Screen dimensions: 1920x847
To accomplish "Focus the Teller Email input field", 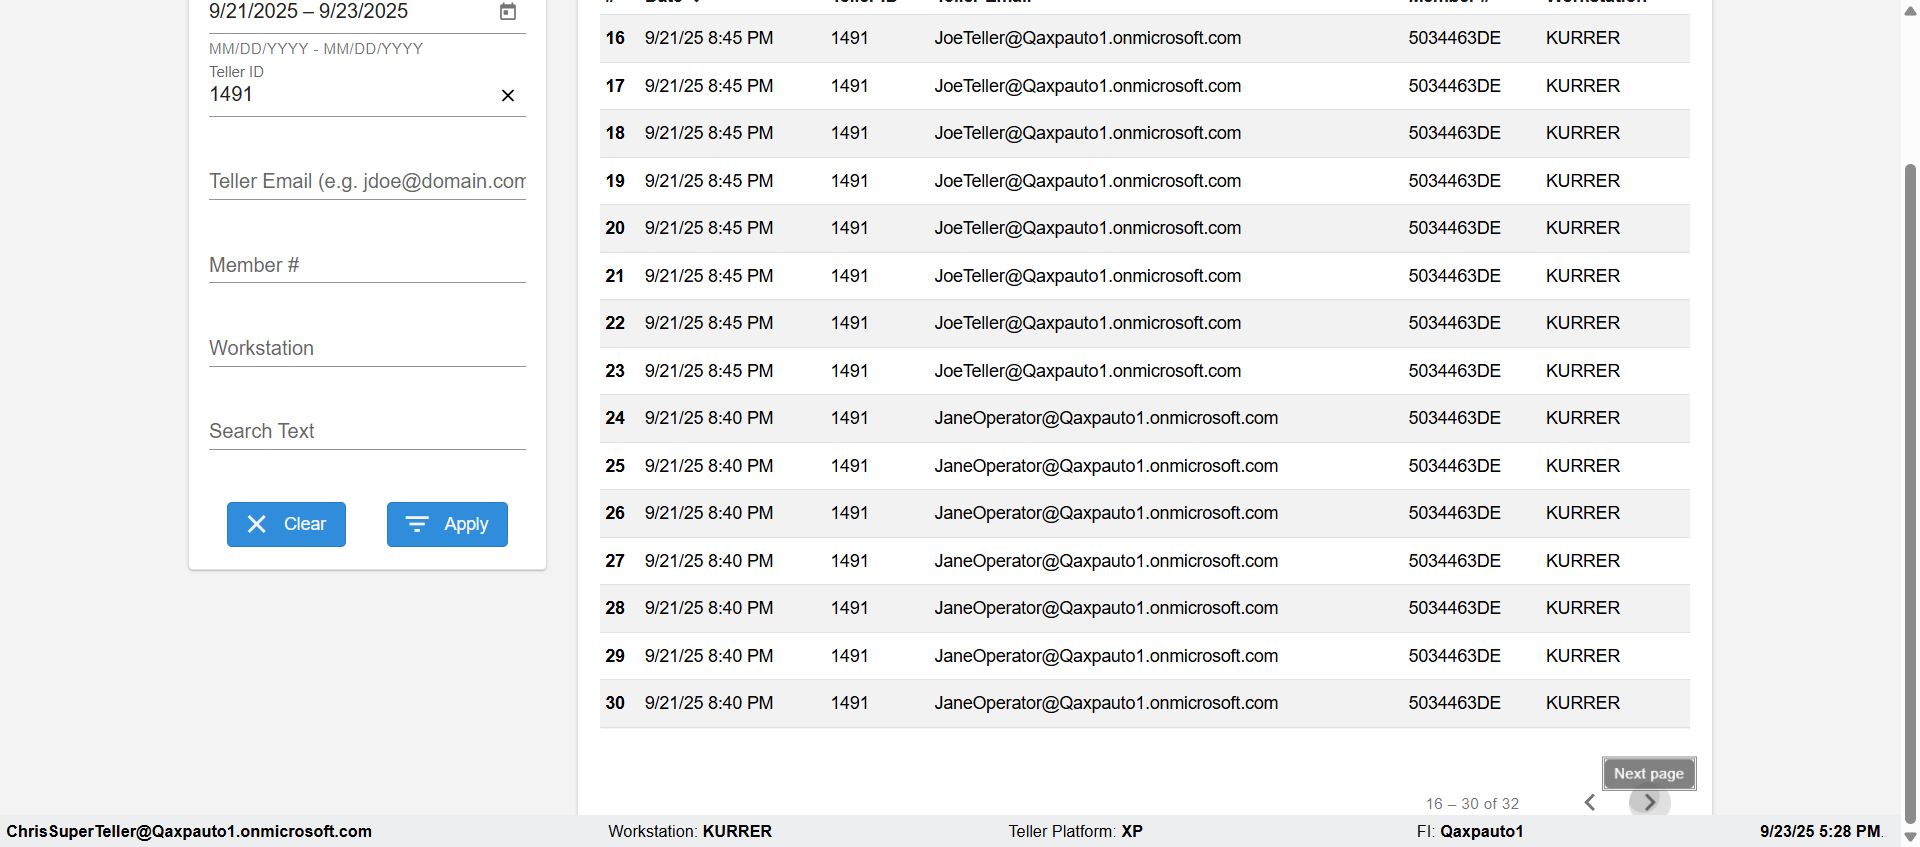I will click(367, 182).
